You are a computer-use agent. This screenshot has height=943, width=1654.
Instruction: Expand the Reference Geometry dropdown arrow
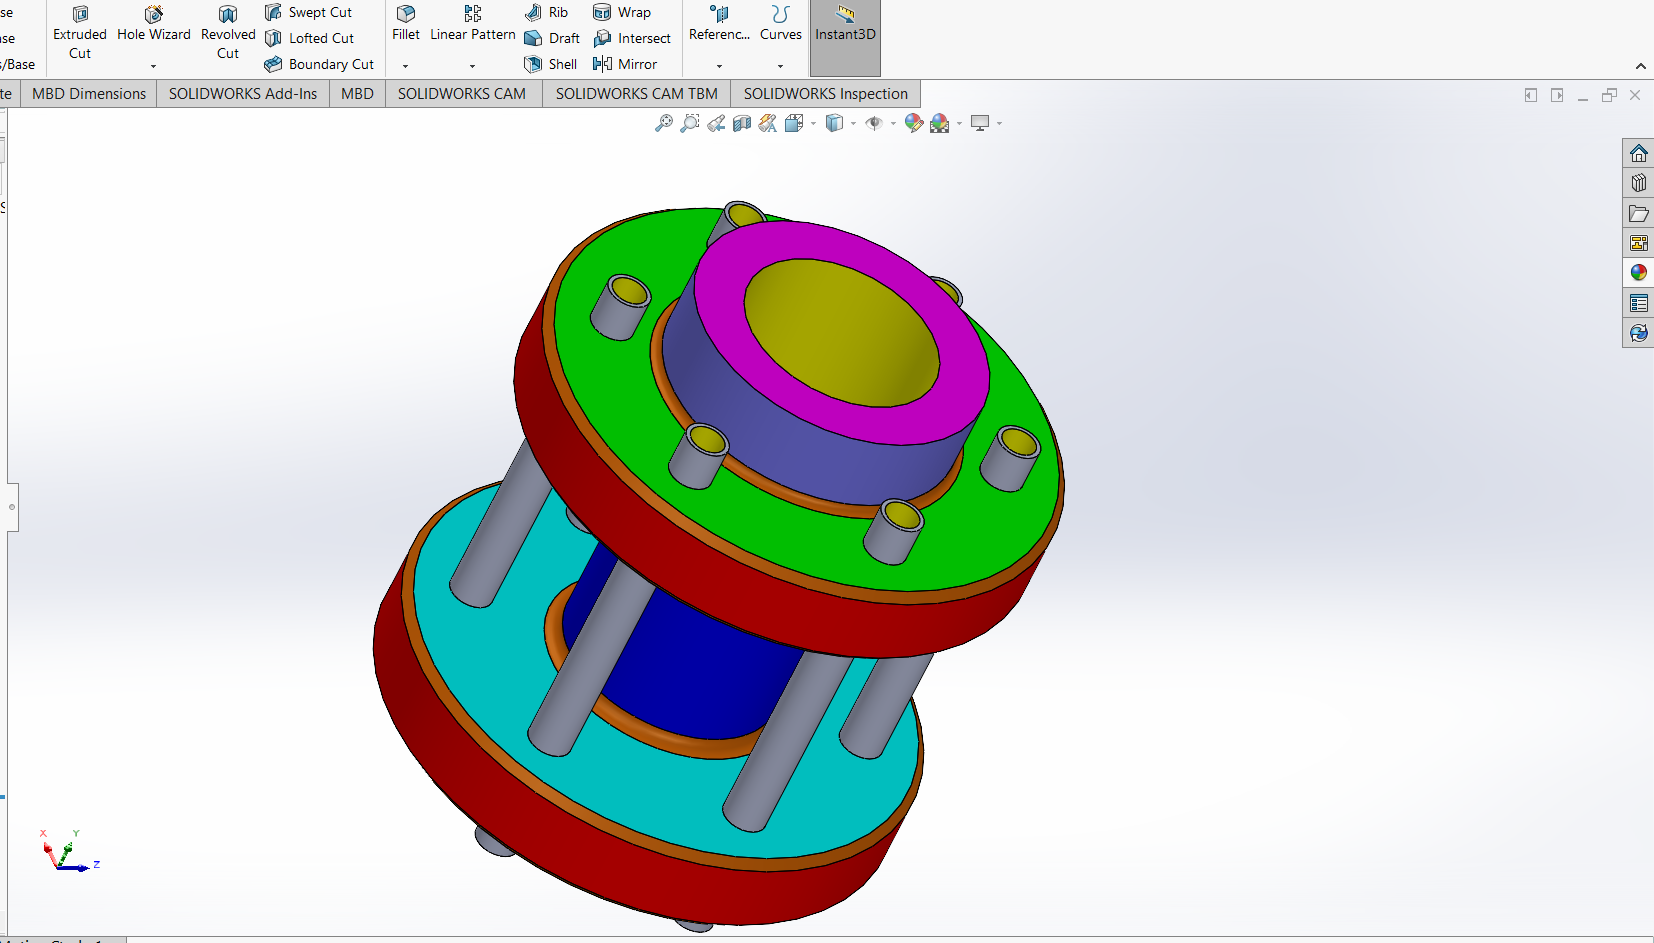tap(719, 66)
